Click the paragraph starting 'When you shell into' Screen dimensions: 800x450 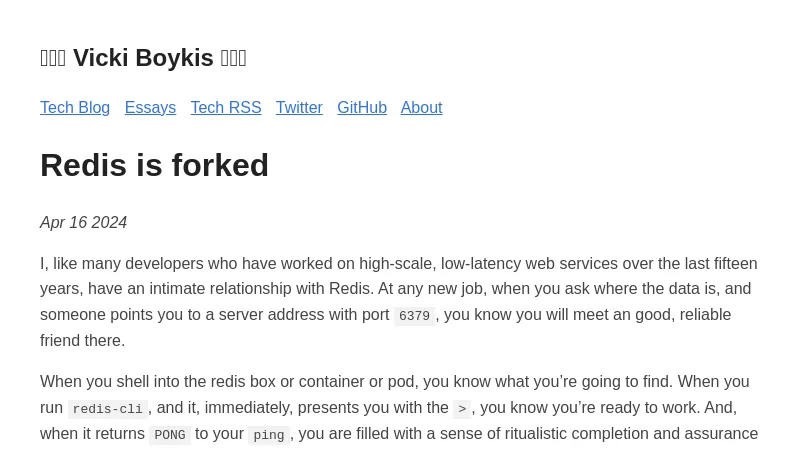pos(394,382)
